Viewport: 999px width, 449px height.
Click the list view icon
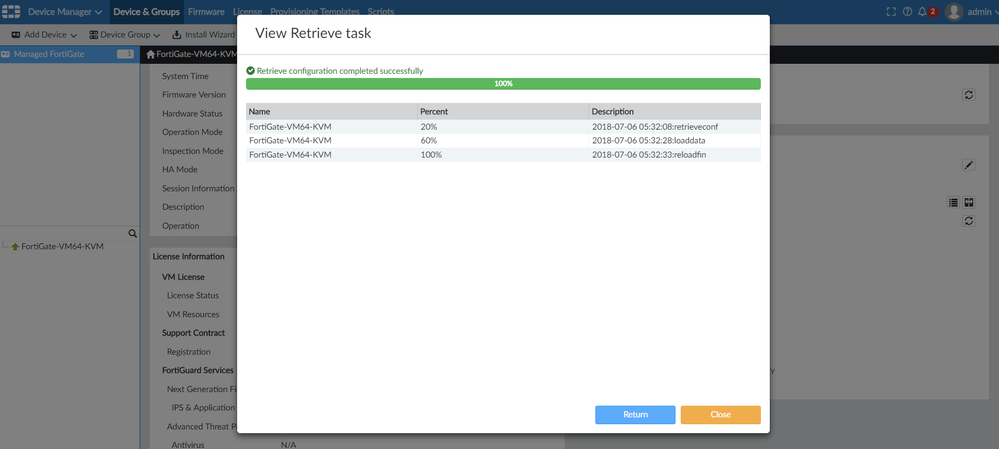pyautogui.click(x=954, y=202)
